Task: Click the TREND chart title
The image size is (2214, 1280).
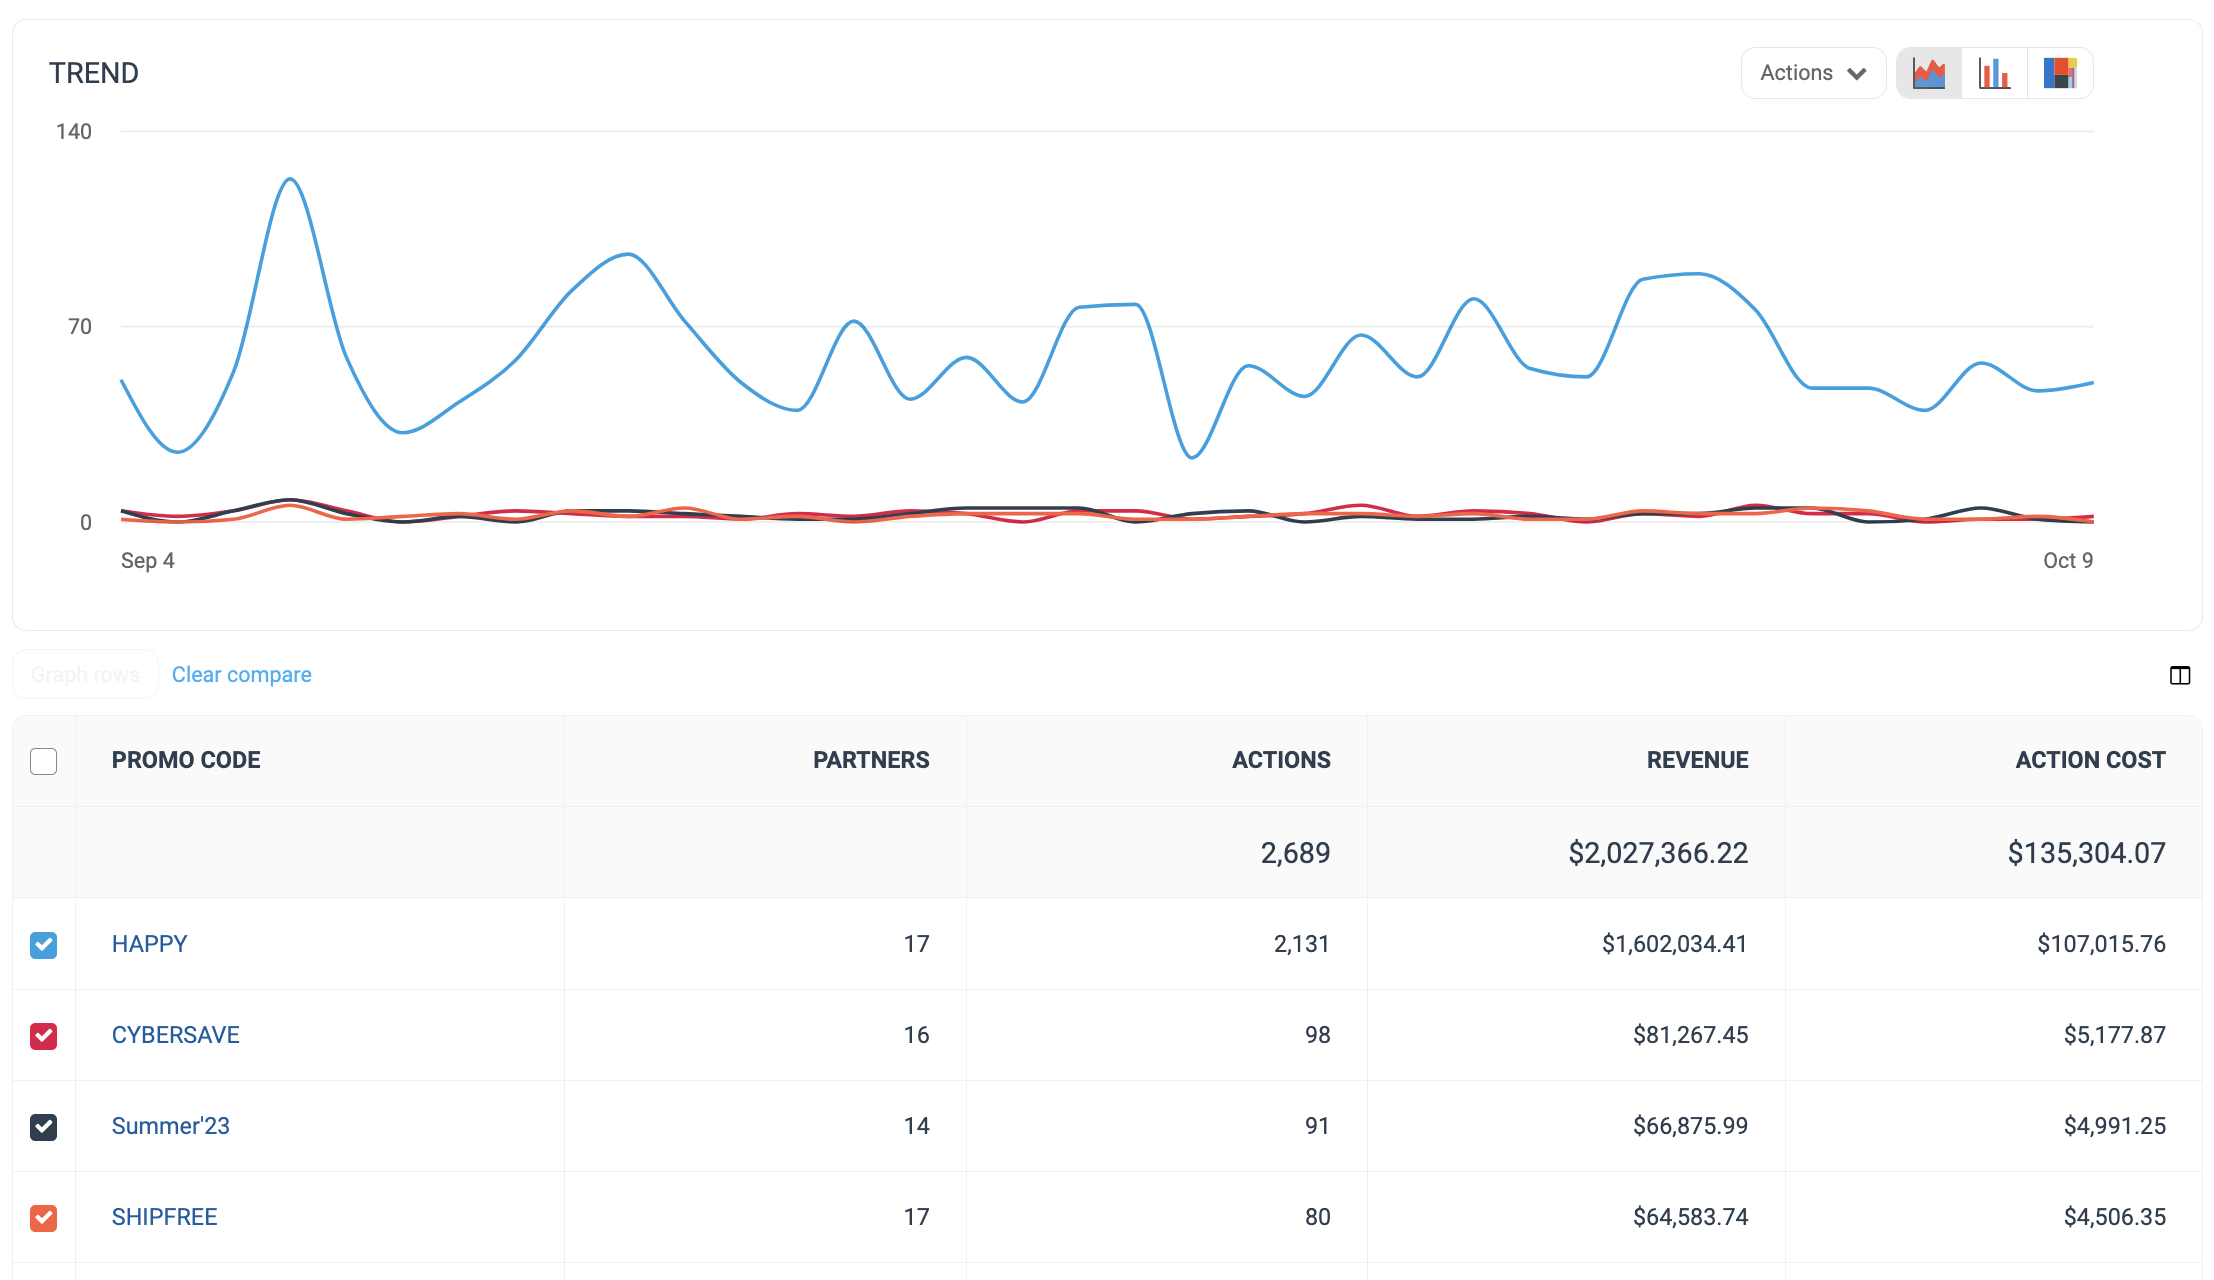Action: pyautogui.click(x=94, y=73)
